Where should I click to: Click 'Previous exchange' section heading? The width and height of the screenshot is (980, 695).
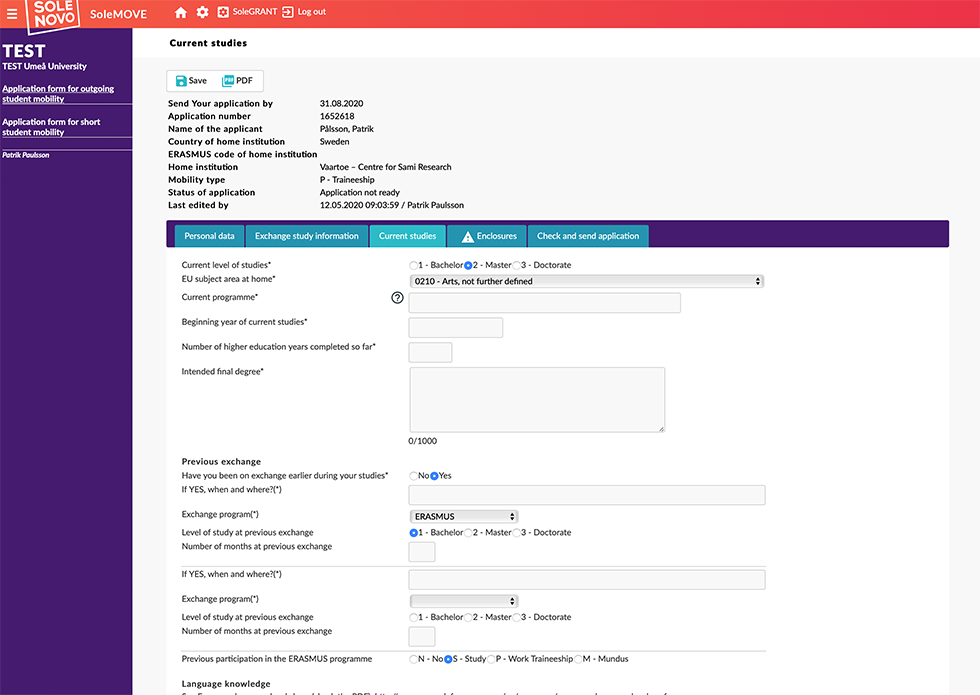(221, 462)
